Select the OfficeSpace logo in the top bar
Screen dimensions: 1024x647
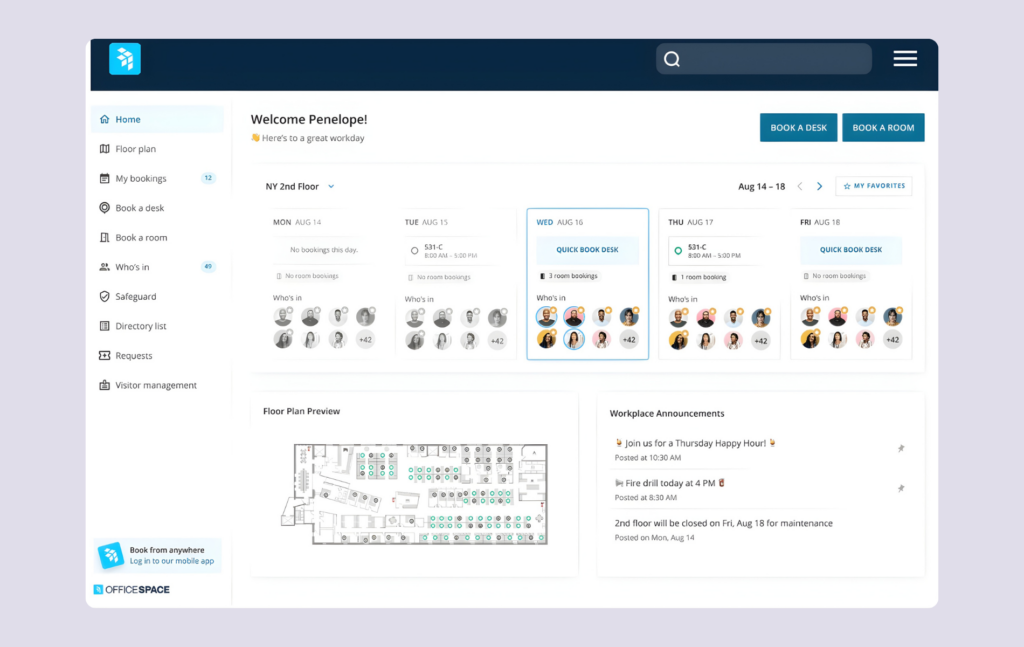(124, 58)
